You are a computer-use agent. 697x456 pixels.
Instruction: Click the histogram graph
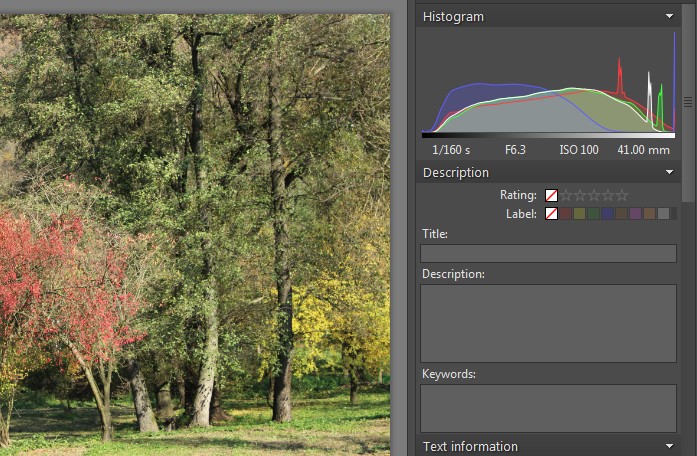549,84
